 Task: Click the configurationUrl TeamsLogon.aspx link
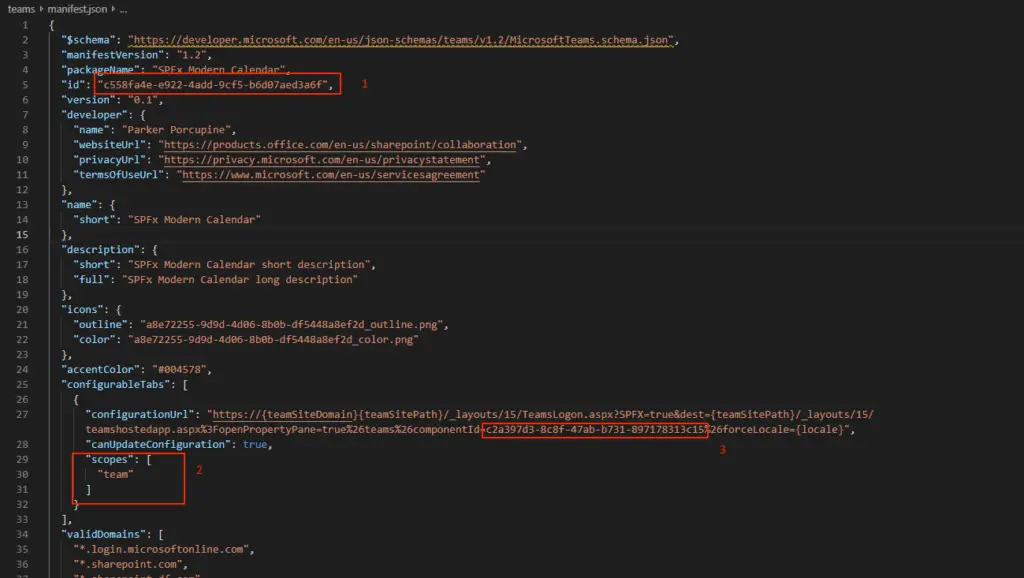(500, 415)
